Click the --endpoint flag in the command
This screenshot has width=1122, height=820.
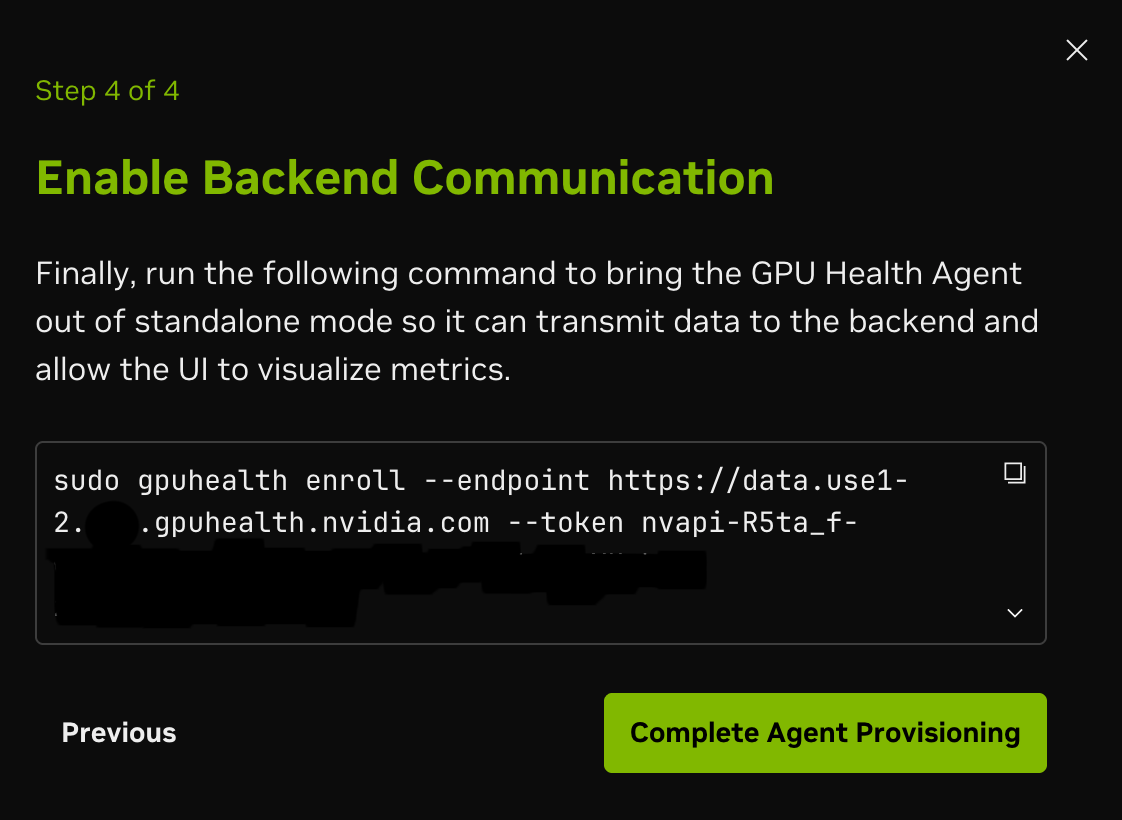pos(506,481)
